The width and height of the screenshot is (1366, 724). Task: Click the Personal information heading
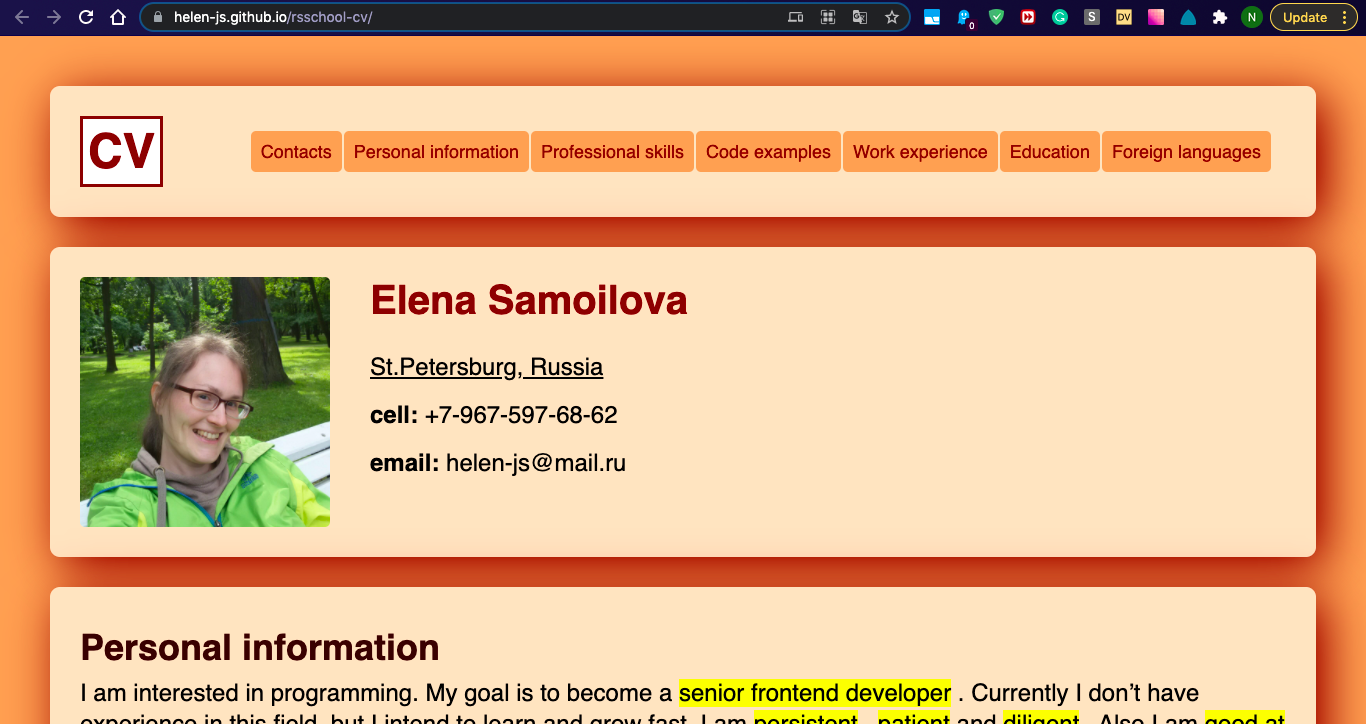point(260,648)
